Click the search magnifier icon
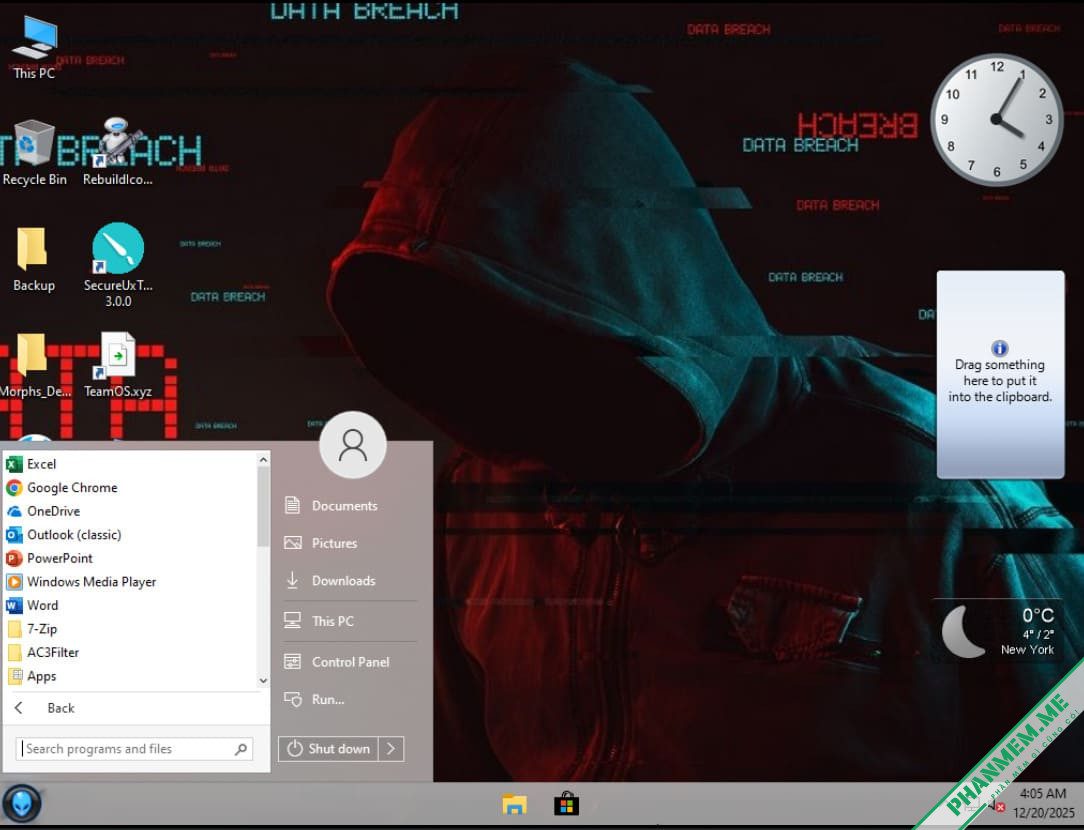This screenshot has height=830, width=1084. coord(241,748)
